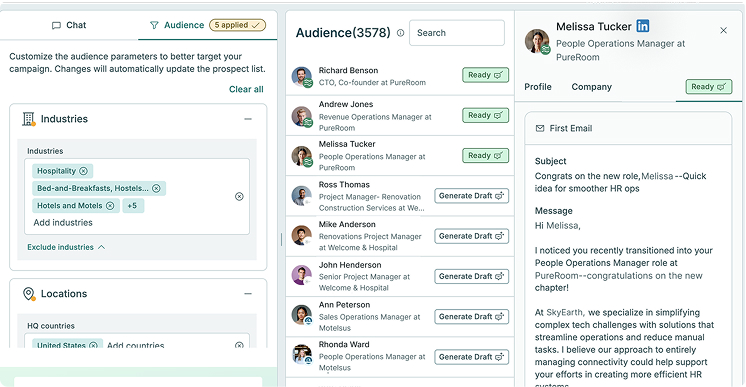Viewport: 746px width, 387px height.
Task: Select Andrew Jones's avatar
Action: pos(302,117)
